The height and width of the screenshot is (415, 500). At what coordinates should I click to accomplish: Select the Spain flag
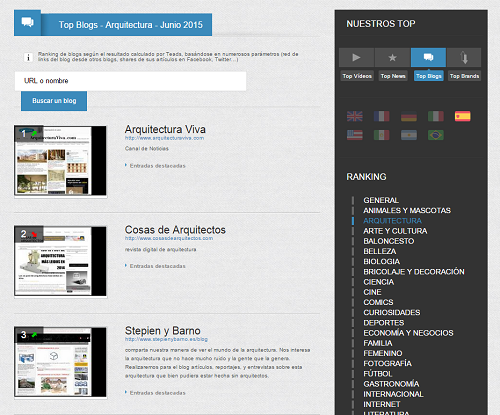tap(463, 116)
